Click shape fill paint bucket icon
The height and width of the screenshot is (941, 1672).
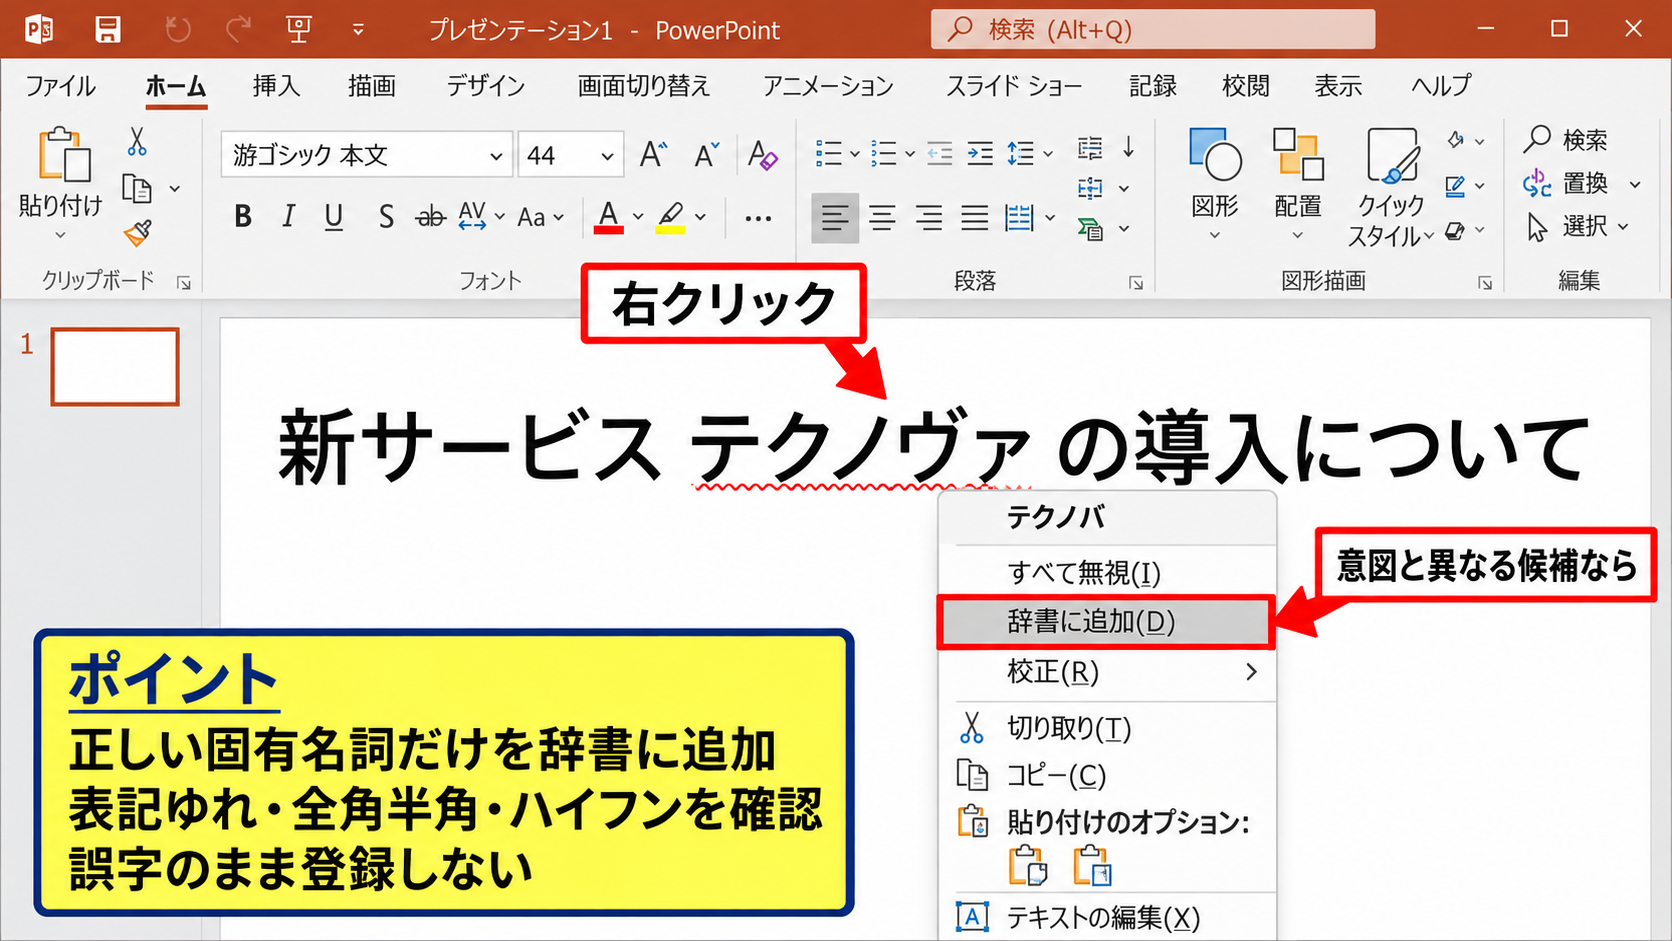point(1456,140)
